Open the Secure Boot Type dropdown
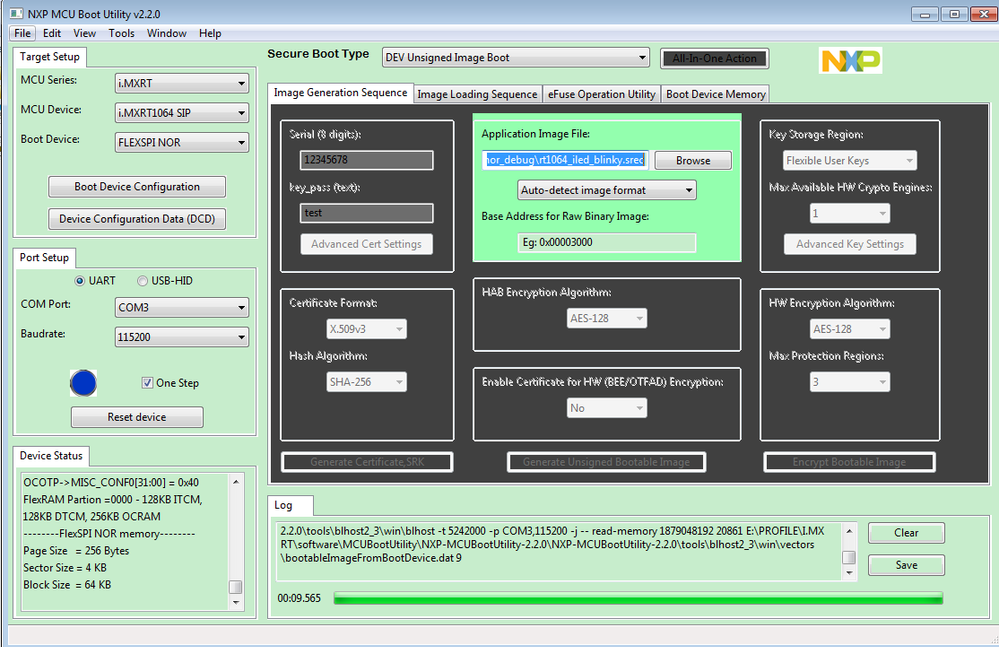Viewport: 999px width, 647px height. (x=515, y=57)
